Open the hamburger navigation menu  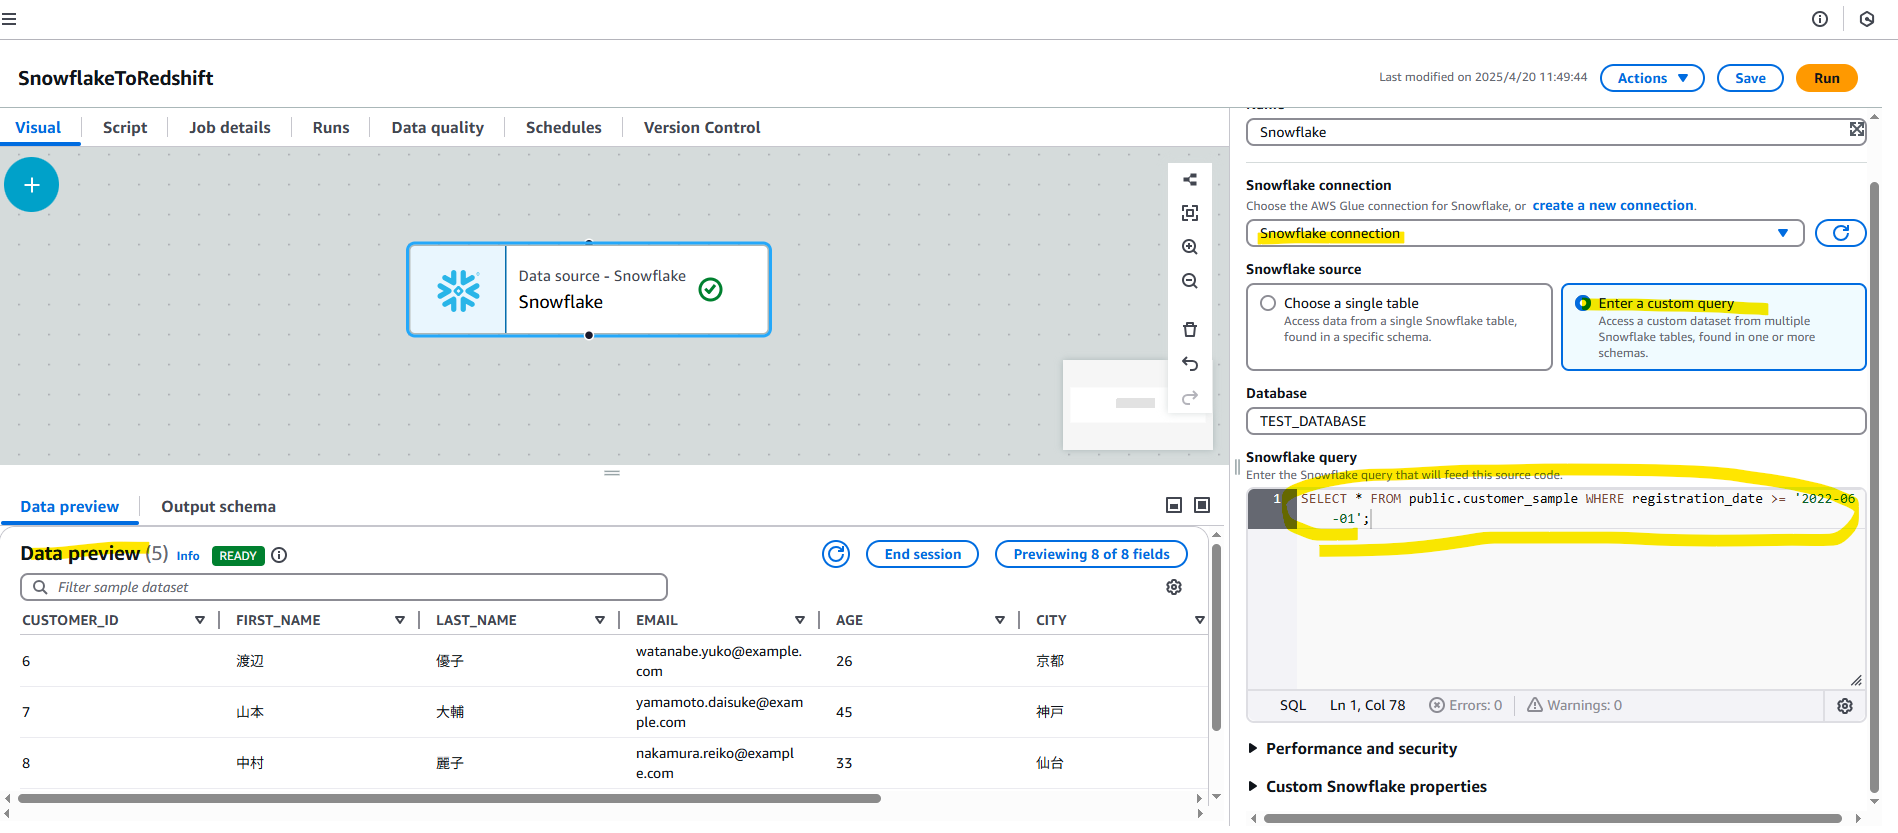(x=9, y=19)
